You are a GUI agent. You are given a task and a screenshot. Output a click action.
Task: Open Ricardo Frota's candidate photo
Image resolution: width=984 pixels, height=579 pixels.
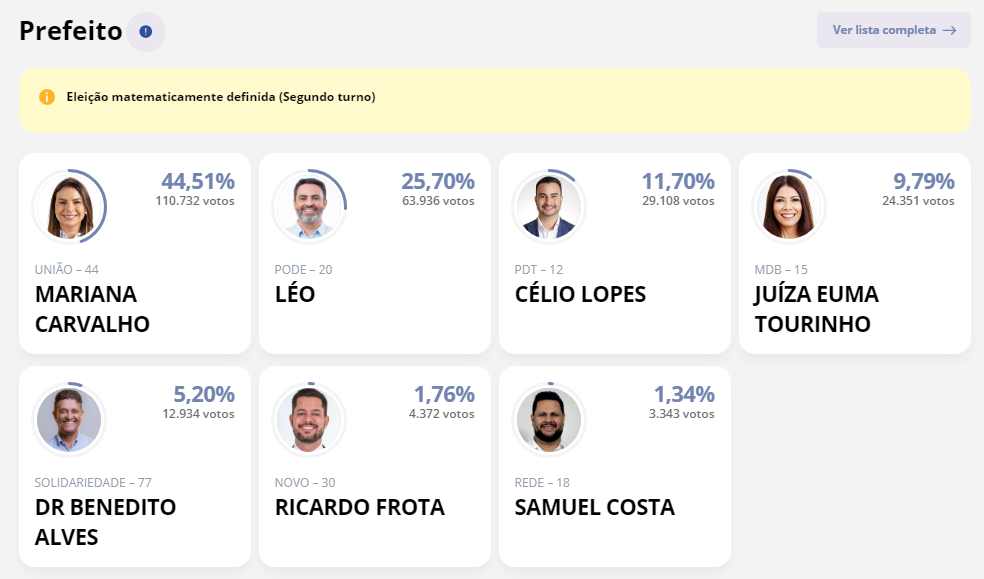point(309,420)
